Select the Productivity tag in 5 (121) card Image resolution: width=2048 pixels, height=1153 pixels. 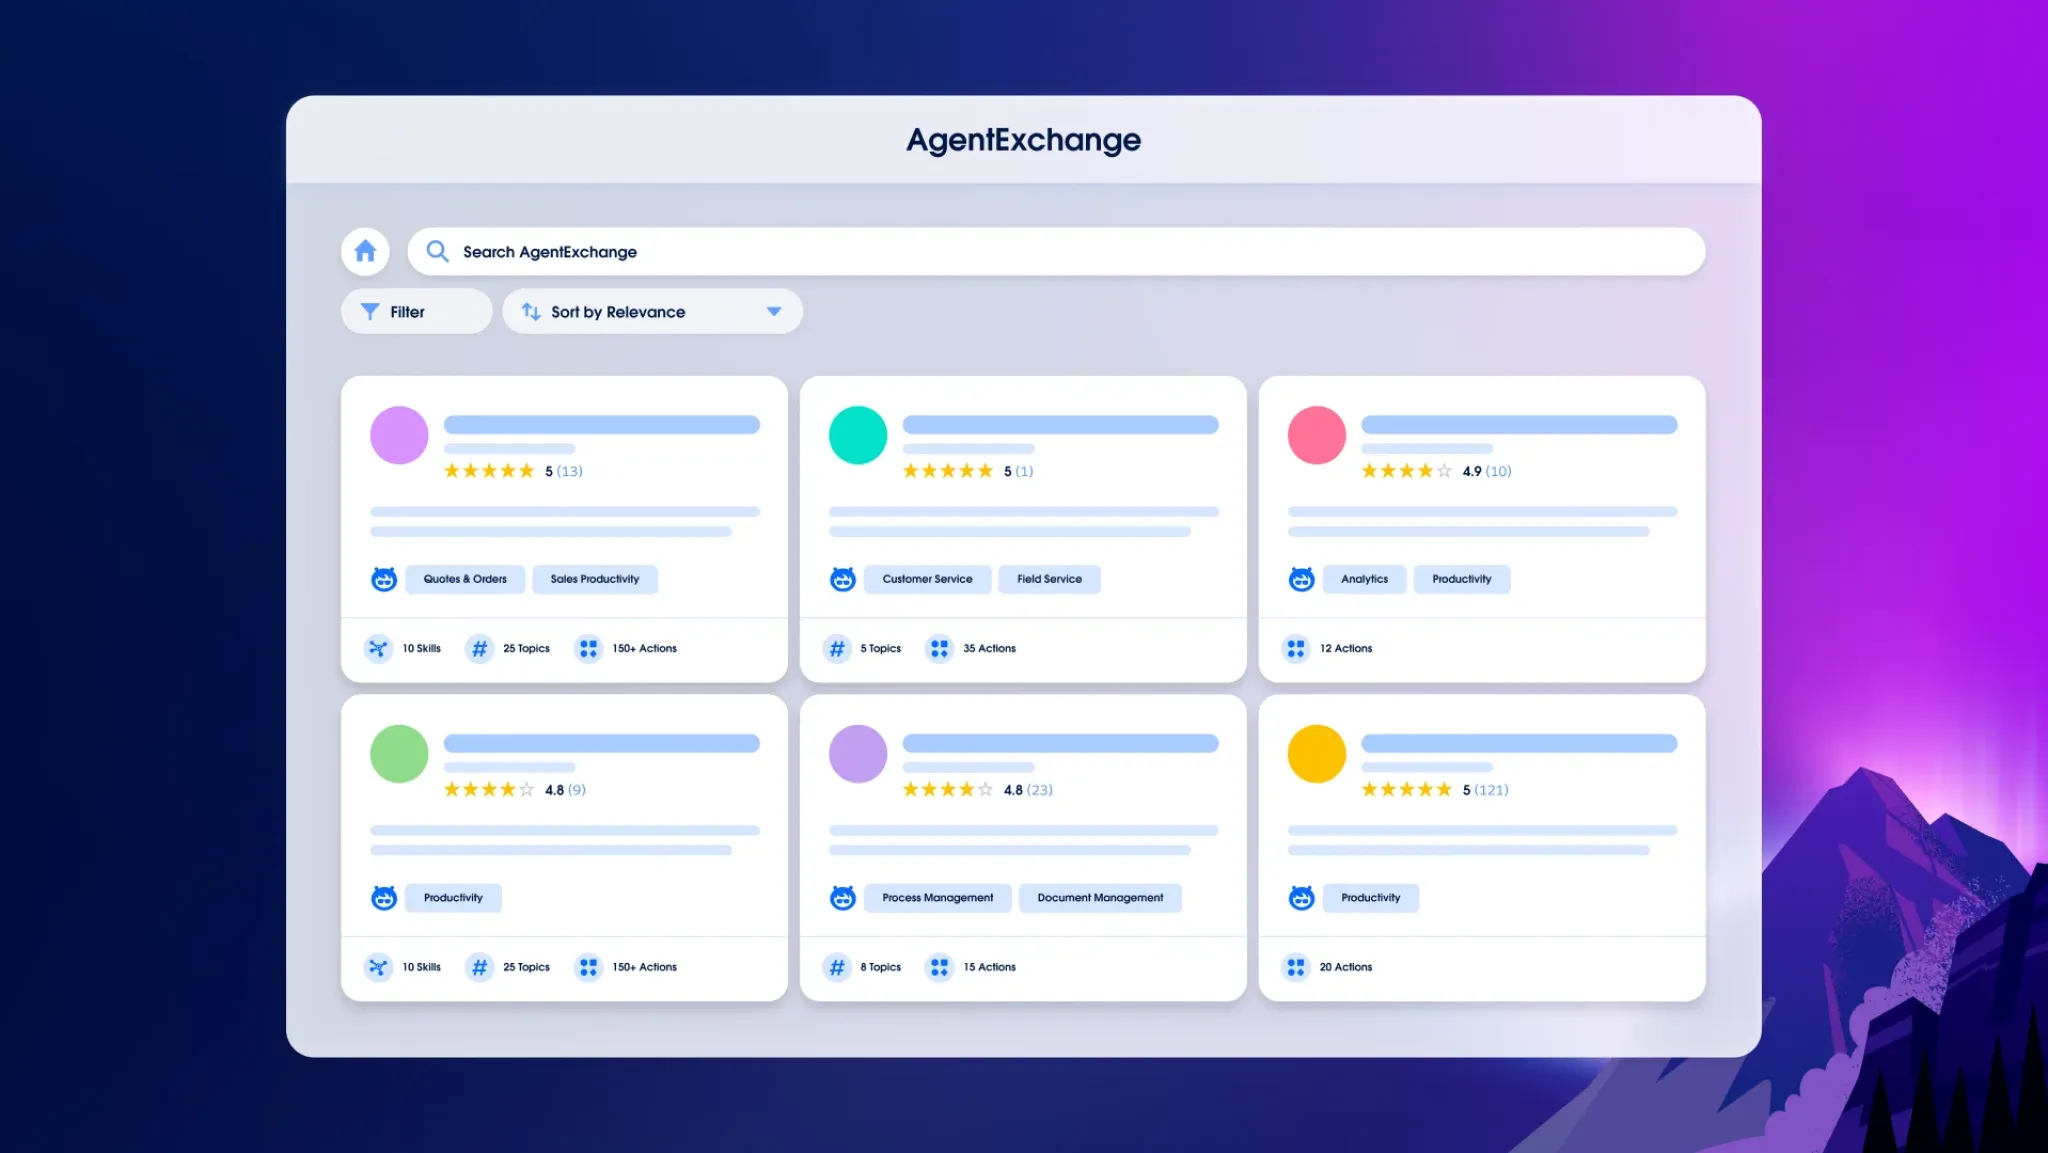(x=1371, y=898)
